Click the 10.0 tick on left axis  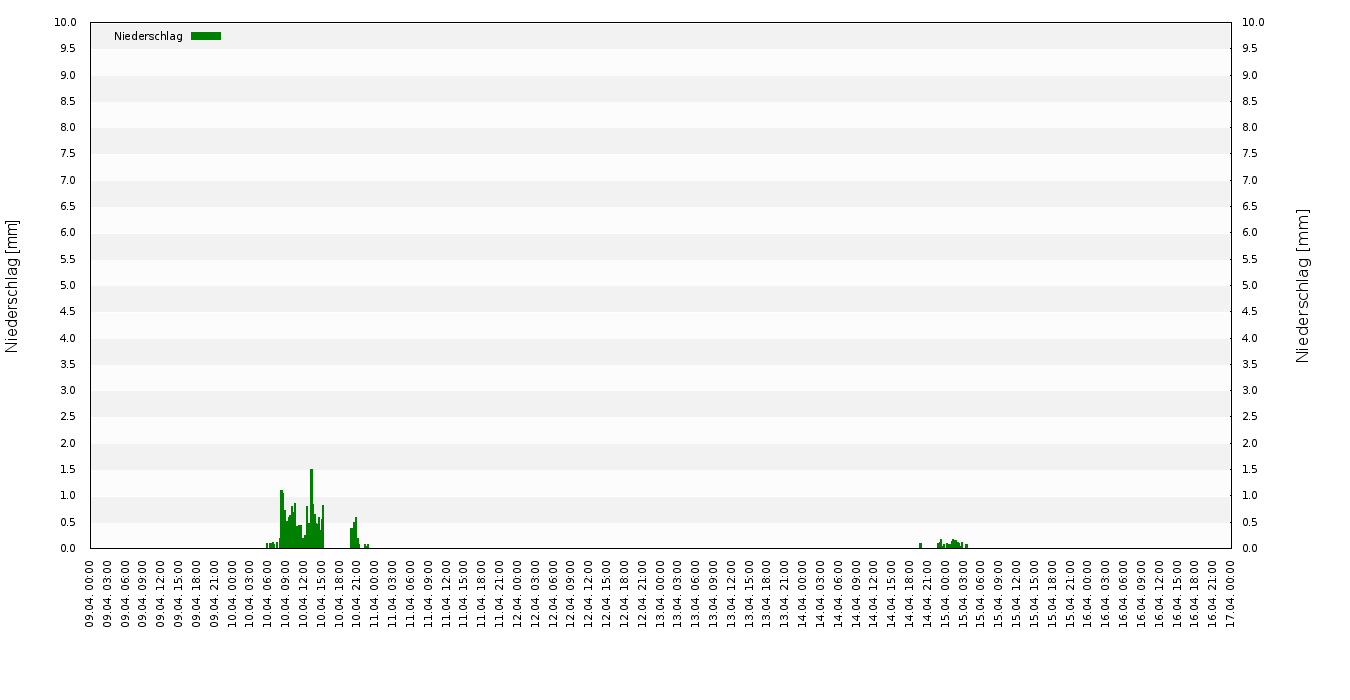point(65,23)
